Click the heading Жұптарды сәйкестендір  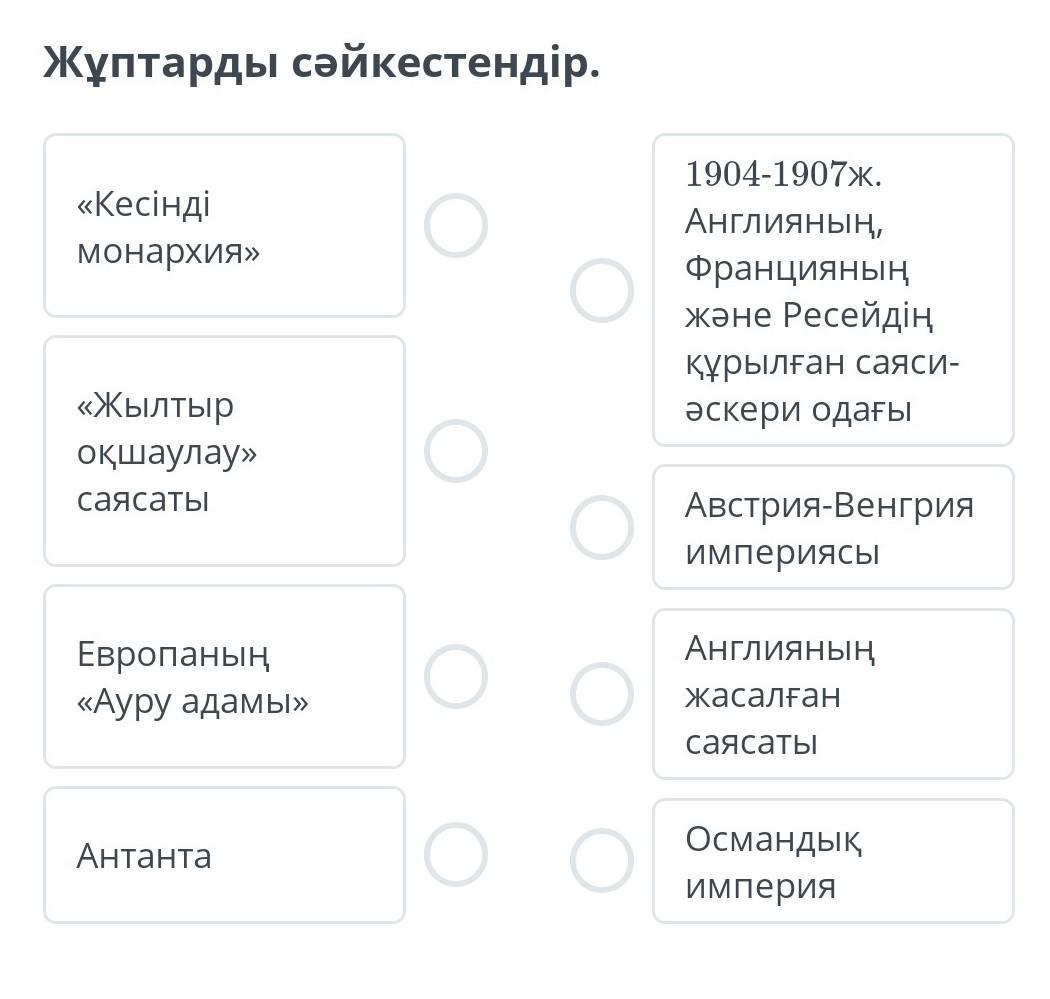(321, 64)
